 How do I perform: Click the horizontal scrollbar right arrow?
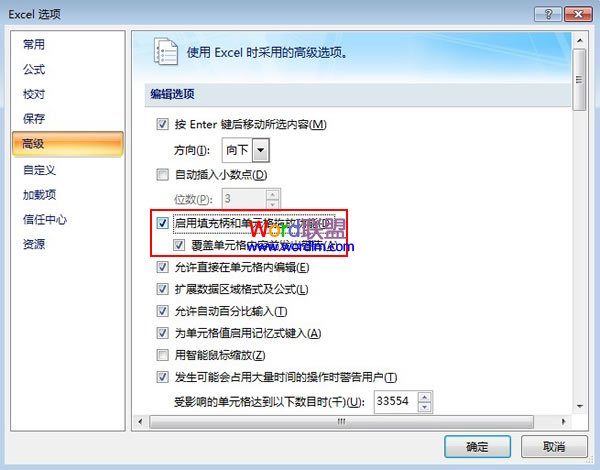(x=563, y=421)
